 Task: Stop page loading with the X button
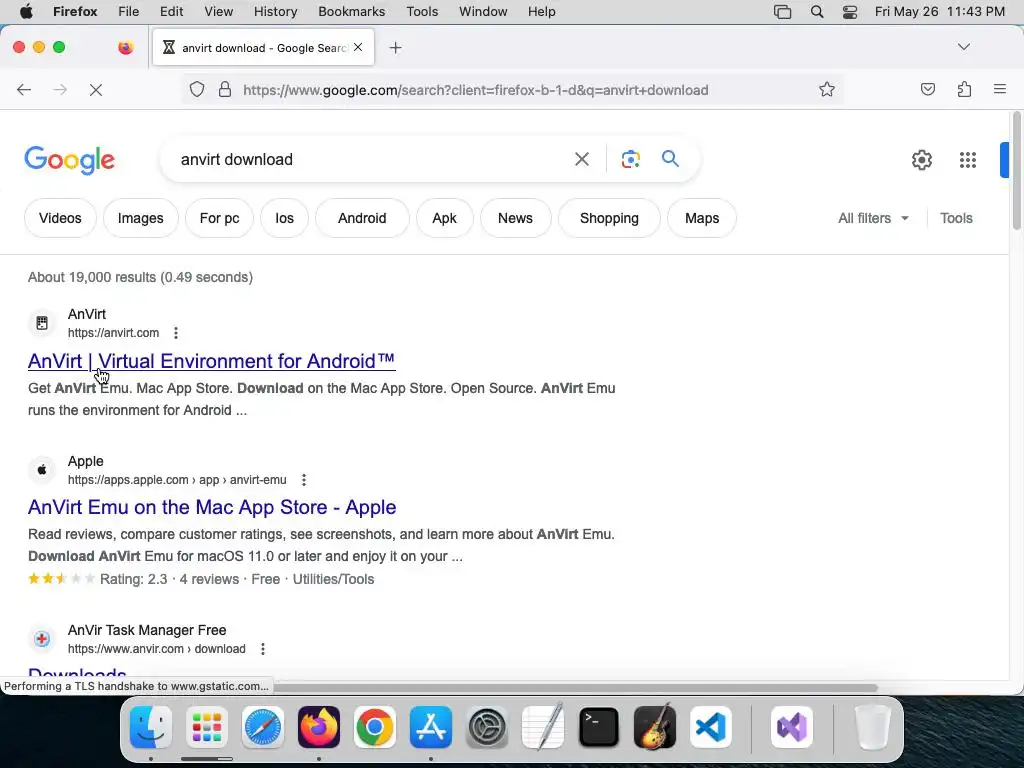(x=96, y=89)
